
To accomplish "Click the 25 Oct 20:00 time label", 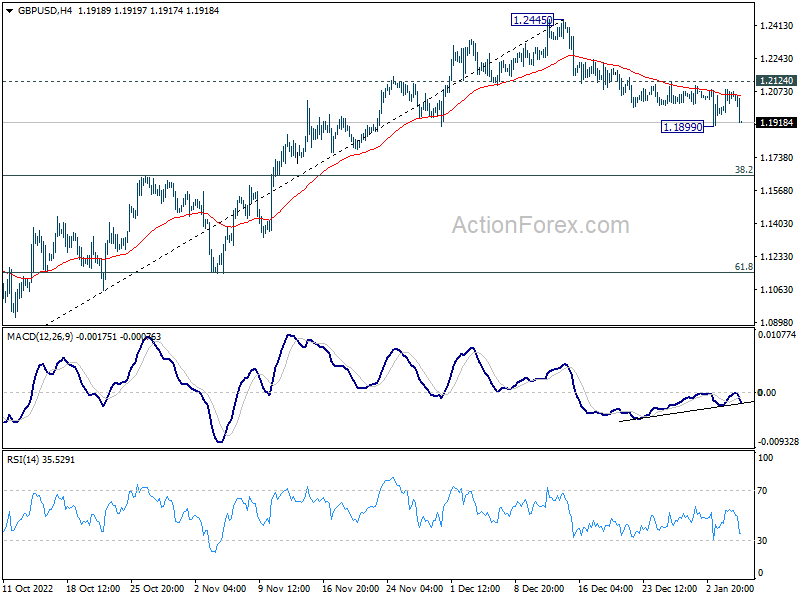I will point(157,588).
